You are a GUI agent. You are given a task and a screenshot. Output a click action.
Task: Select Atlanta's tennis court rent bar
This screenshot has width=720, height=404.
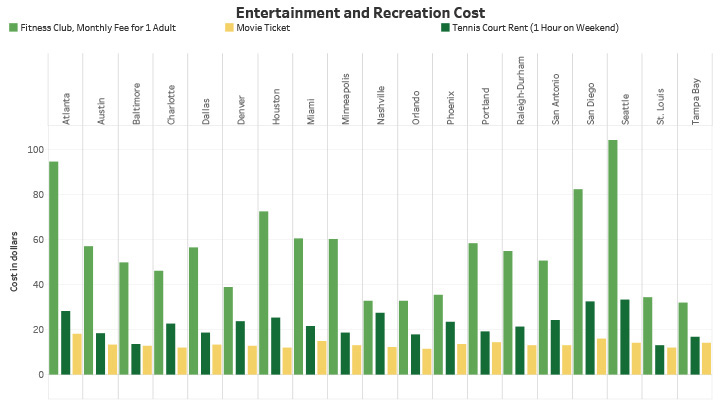coord(66,343)
